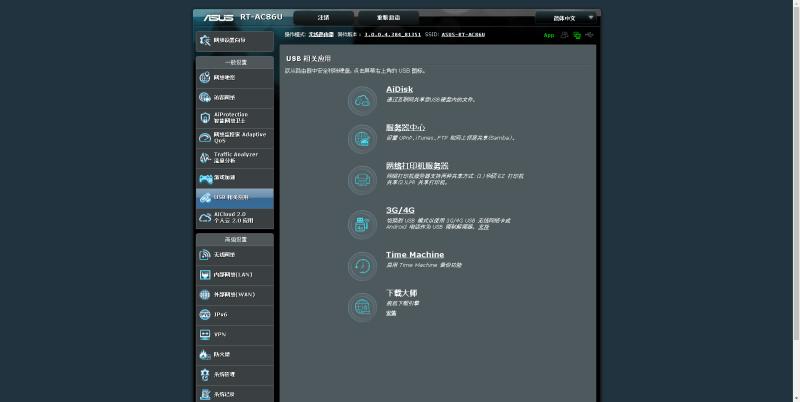Open the network setup wizard (网络设置向导)

(x=235, y=41)
